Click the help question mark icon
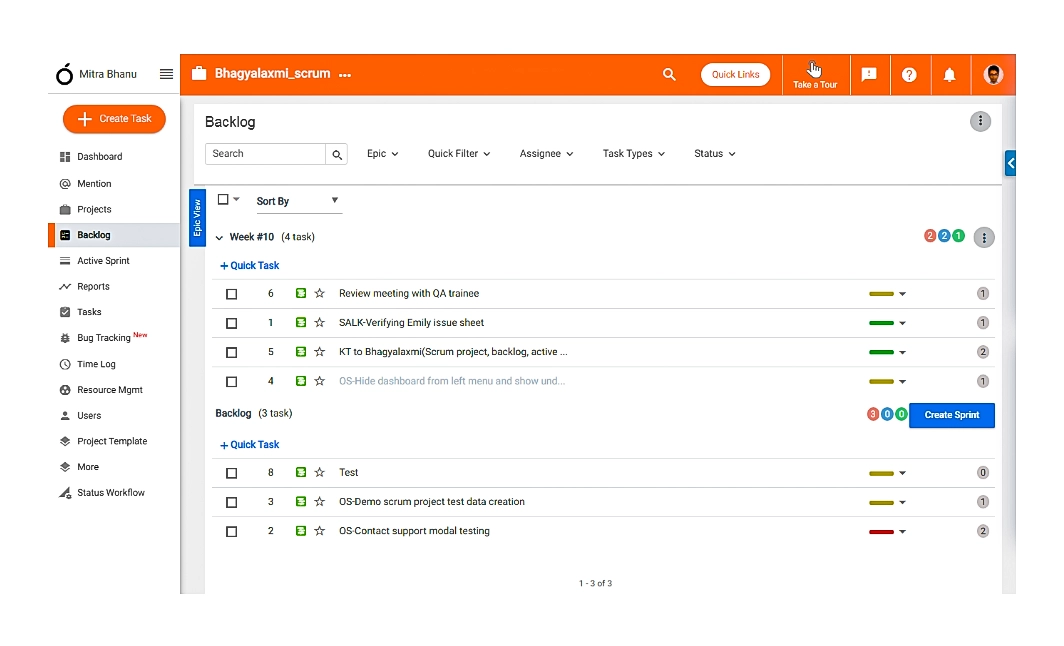The image size is (1064, 646). pos(909,73)
